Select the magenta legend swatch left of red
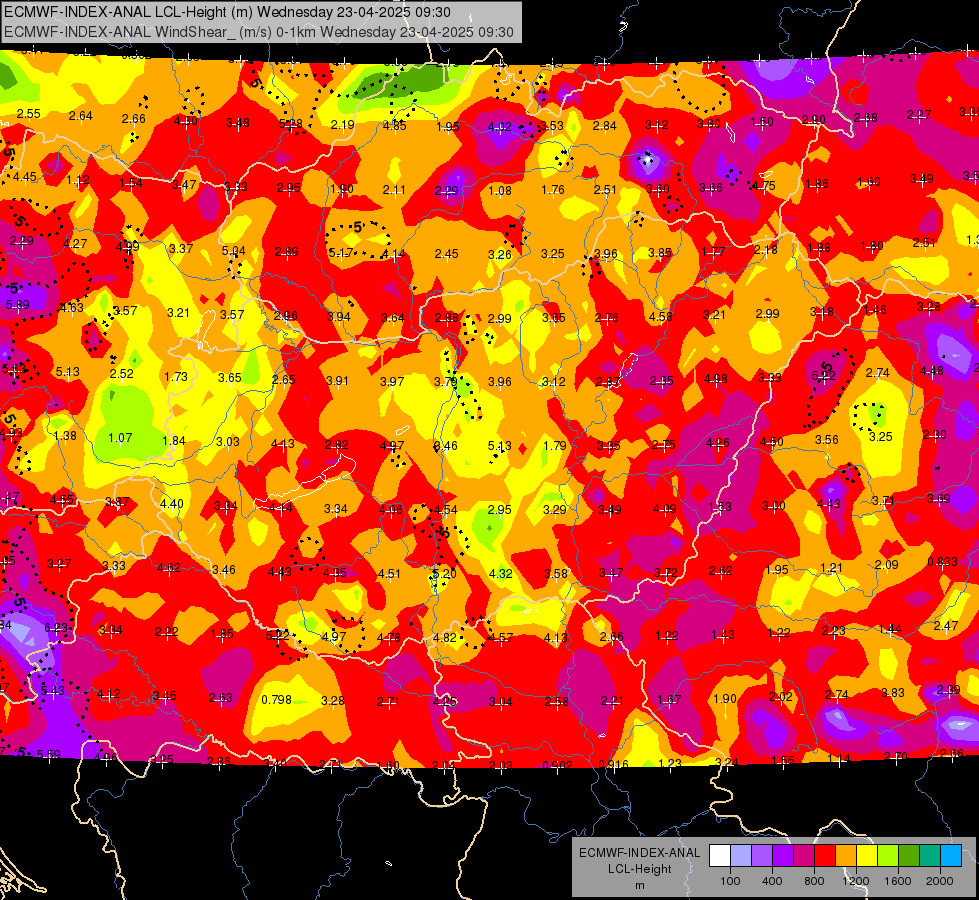The height and width of the screenshot is (900, 979). (x=804, y=856)
